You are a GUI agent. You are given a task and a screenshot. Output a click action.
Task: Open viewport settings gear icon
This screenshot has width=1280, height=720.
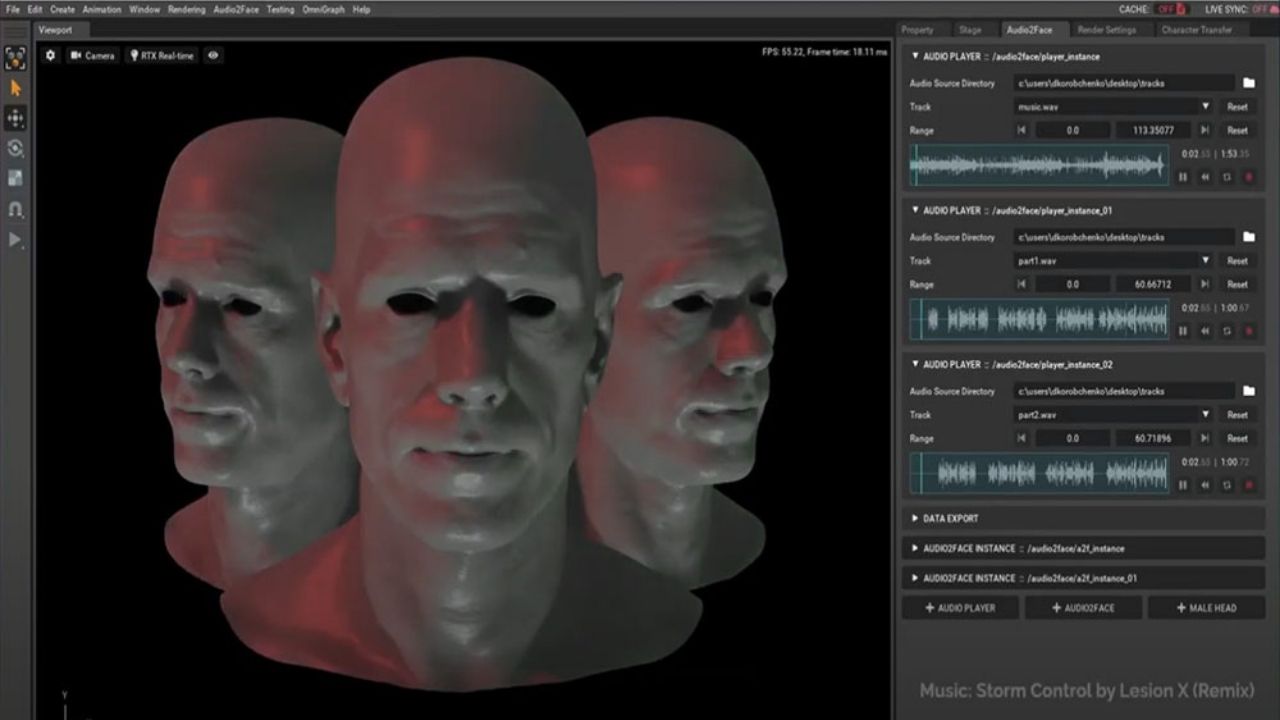(x=51, y=56)
